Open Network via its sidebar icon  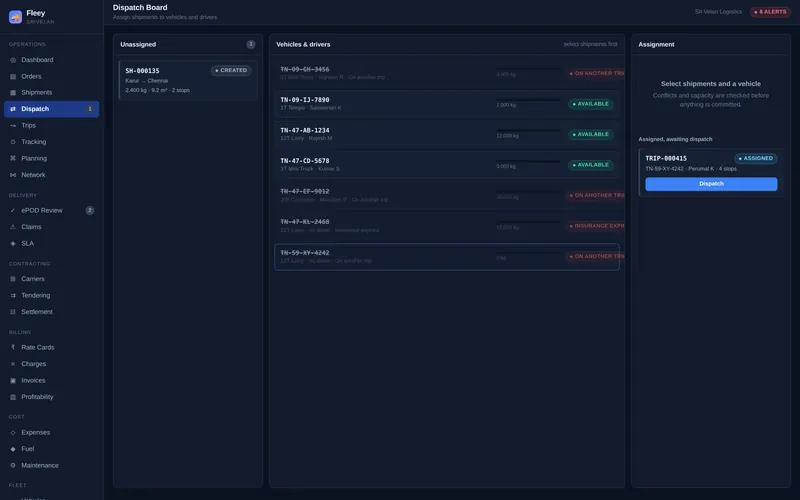coord(13,175)
